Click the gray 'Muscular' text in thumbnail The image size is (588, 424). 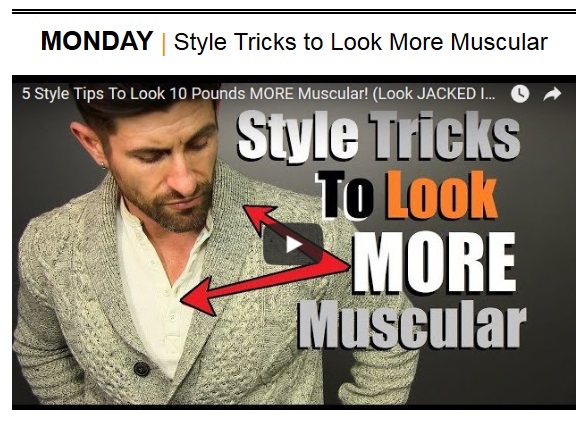[412, 325]
